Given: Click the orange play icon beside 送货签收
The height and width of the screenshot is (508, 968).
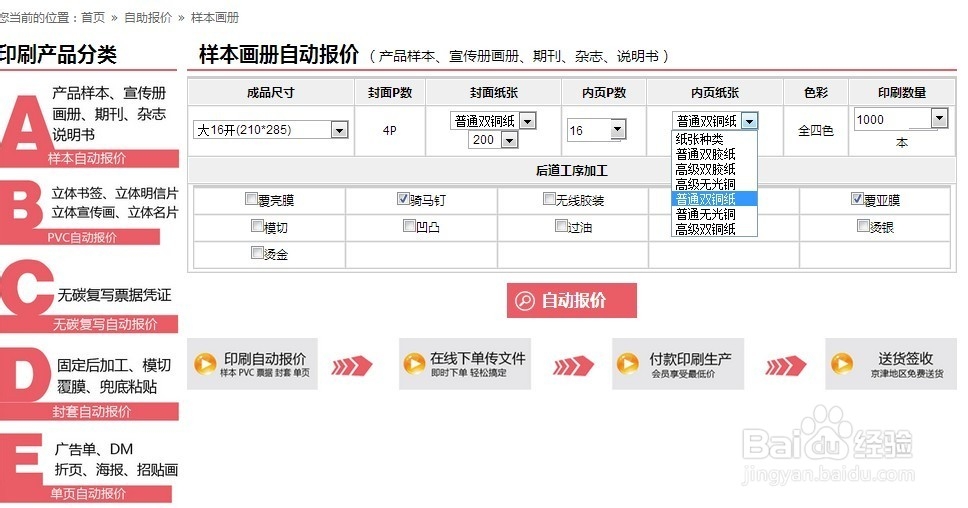Looking at the screenshot, I should coord(841,363).
